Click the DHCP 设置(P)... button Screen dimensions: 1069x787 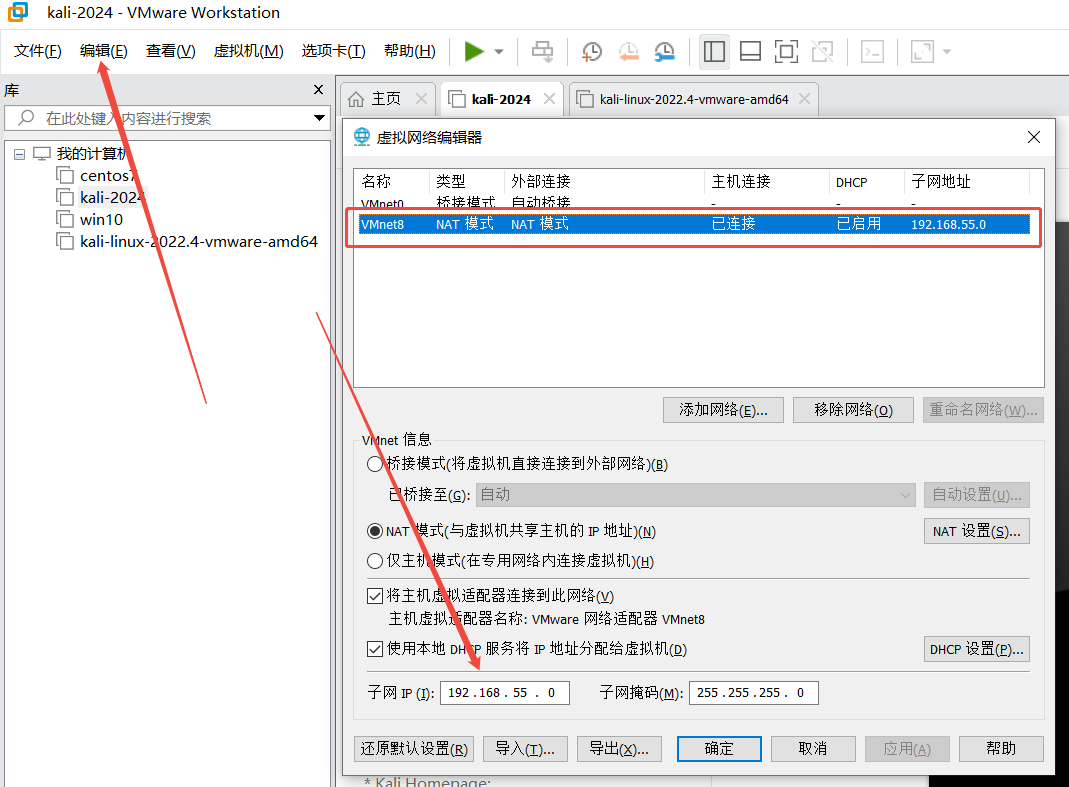tap(976, 649)
